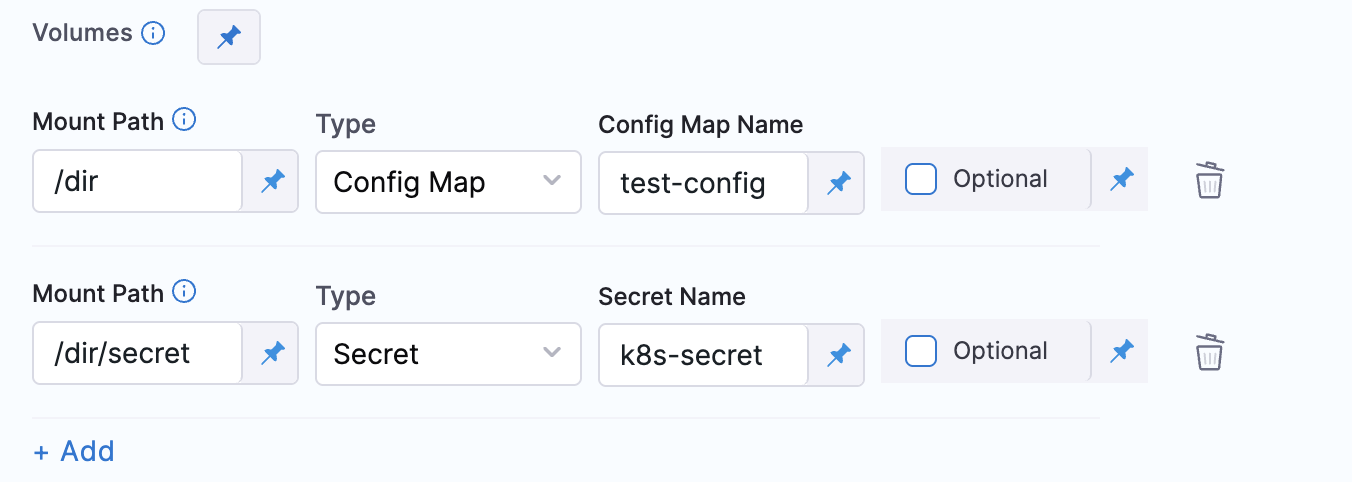Click the pin icon for k8s-secret name
This screenshot has height=482, width=1352.
tap(838, 353)
